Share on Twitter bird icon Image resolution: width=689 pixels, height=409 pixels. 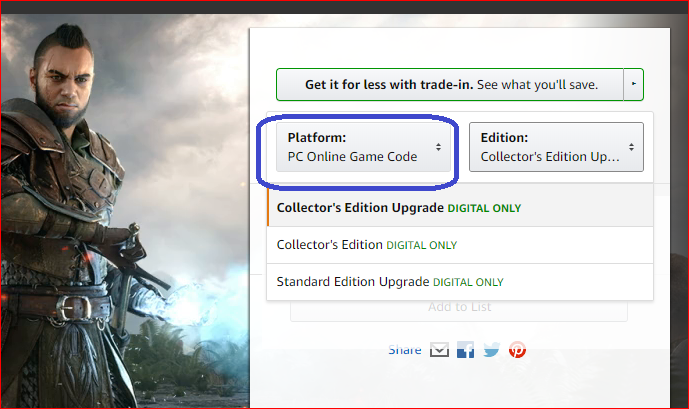(491, 350)
